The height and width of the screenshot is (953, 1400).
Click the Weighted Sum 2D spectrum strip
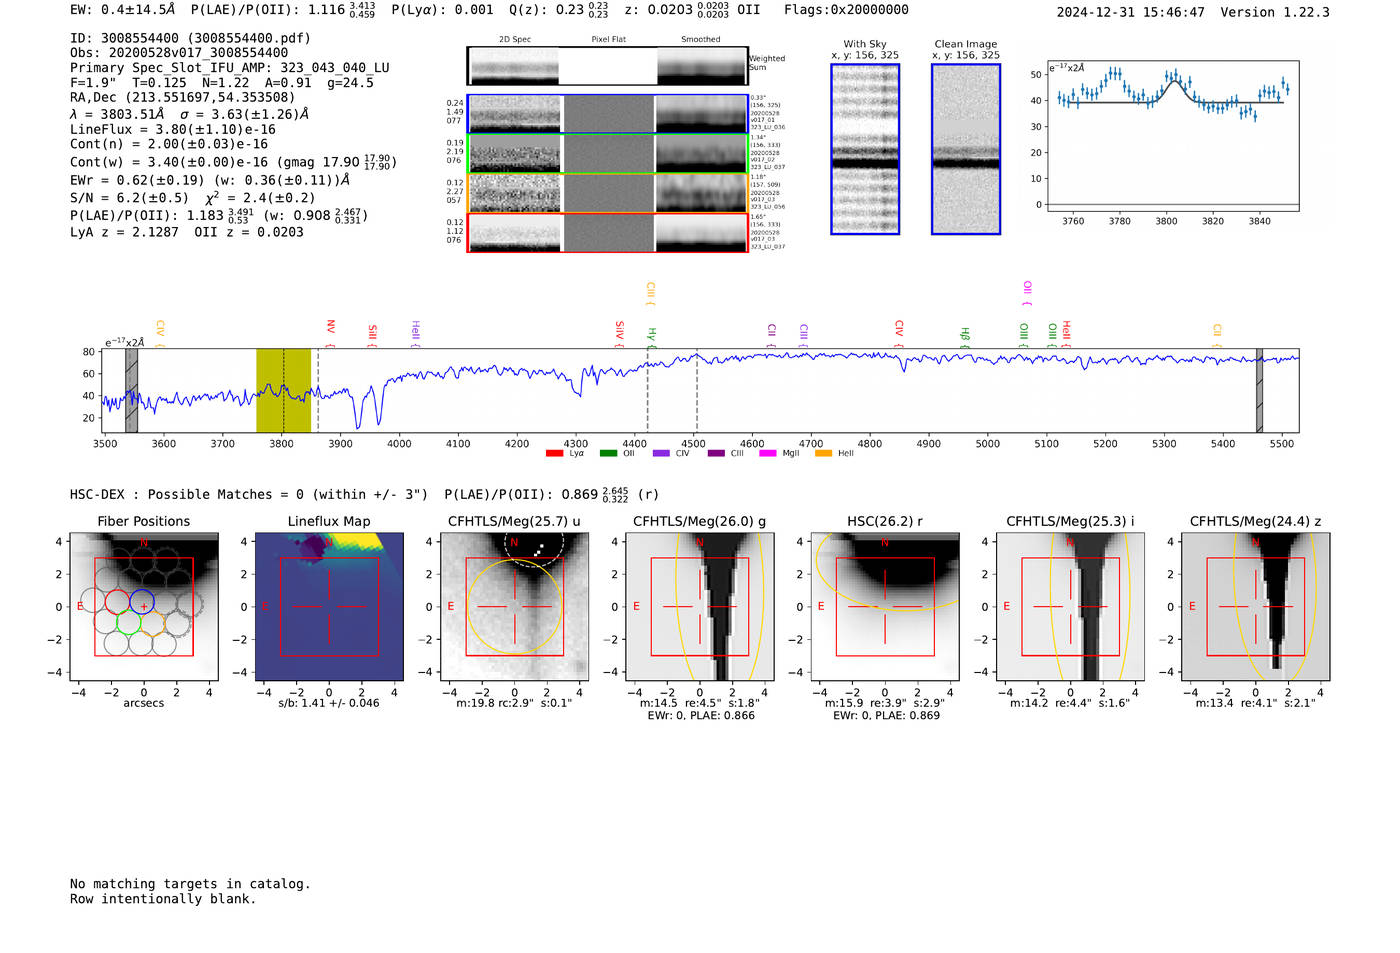[608, 66]
